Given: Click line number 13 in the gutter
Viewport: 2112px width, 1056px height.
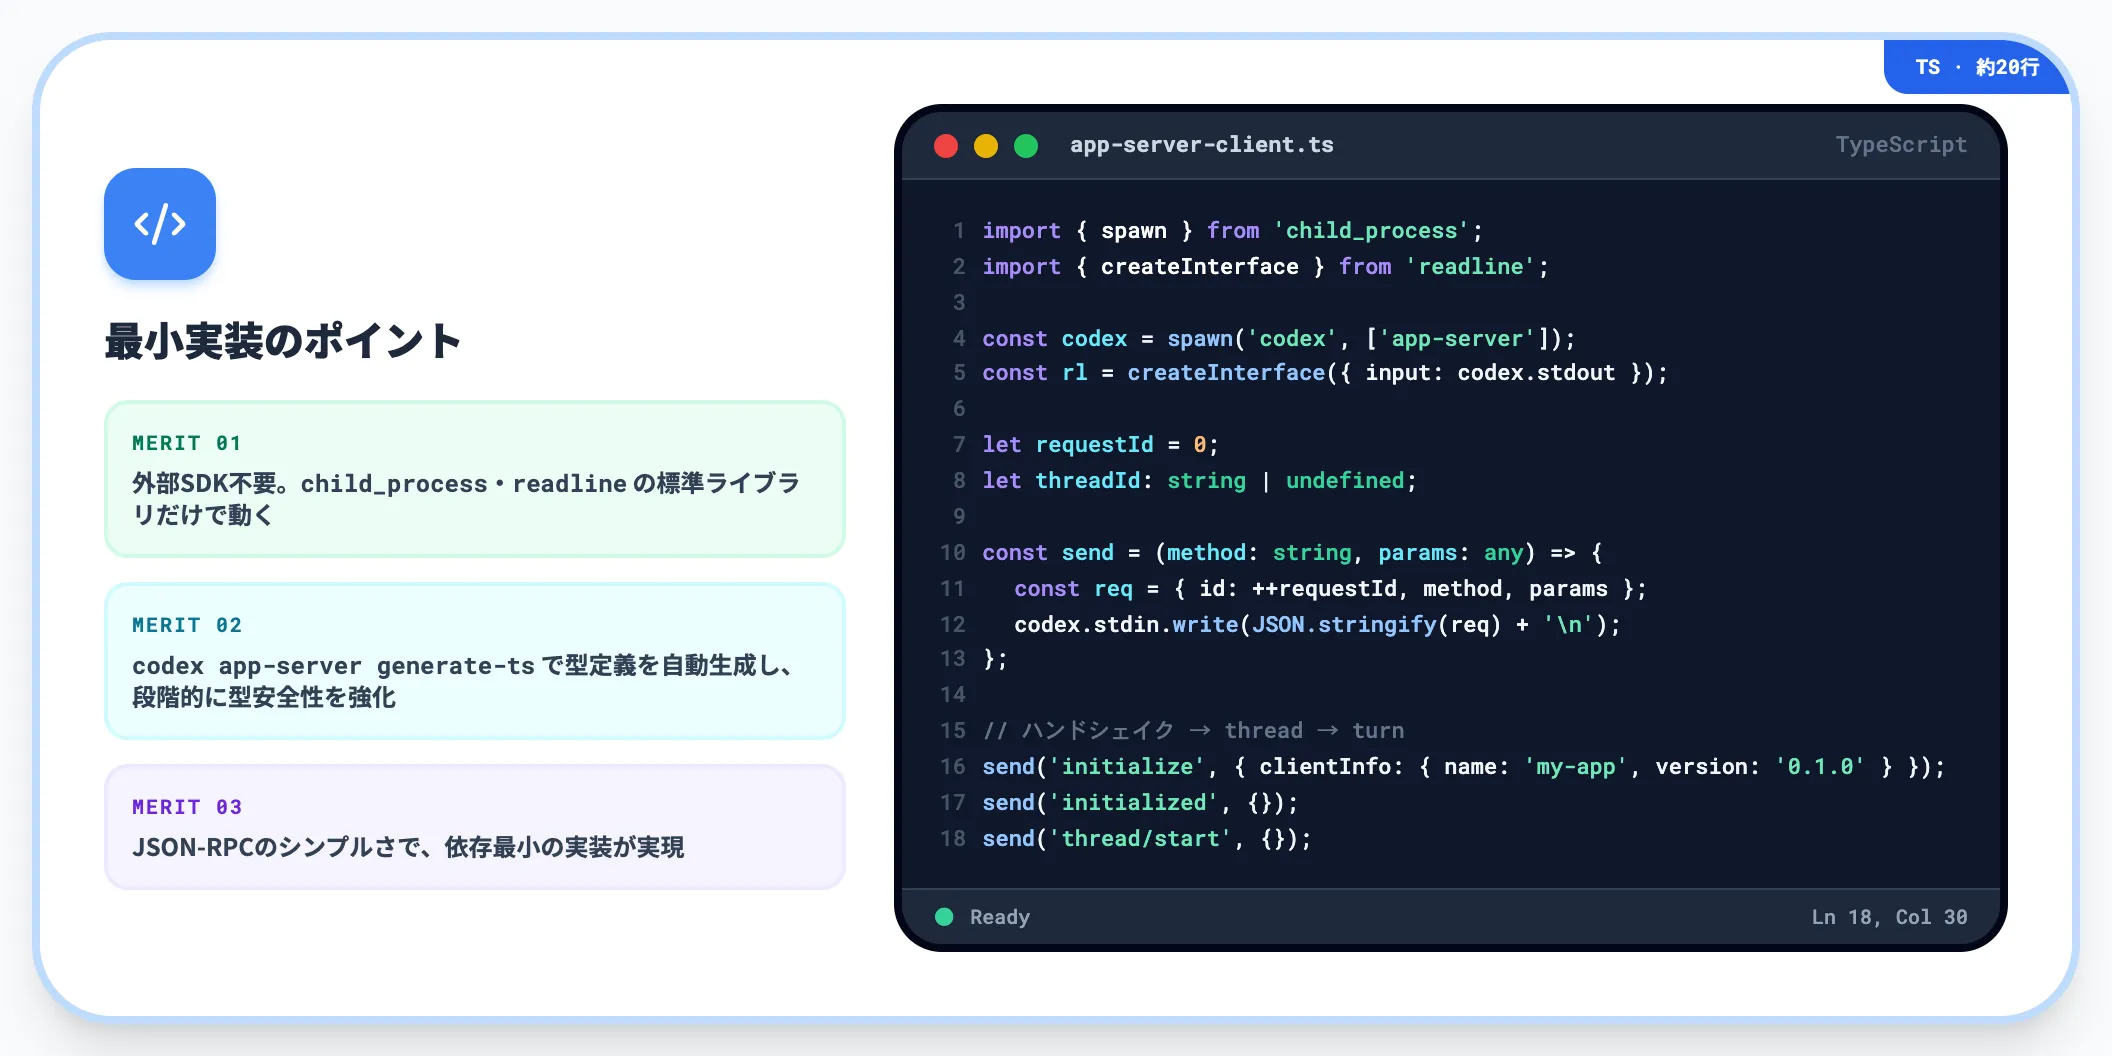Looking at the screenshot, I should pos(953,659).
